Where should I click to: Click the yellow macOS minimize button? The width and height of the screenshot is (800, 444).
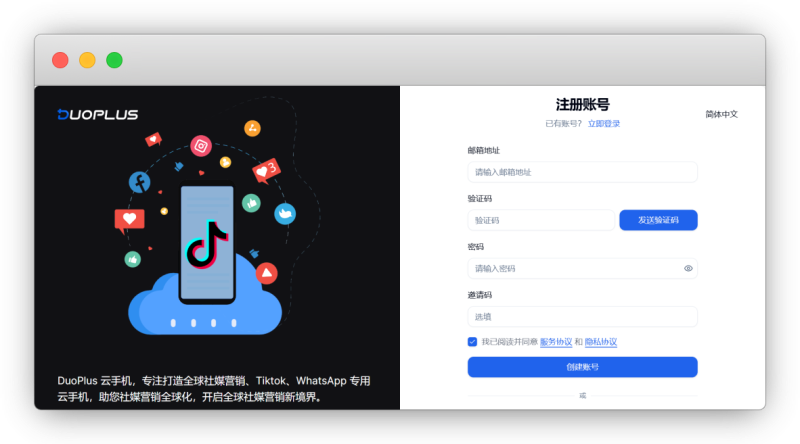pos(87,60)
